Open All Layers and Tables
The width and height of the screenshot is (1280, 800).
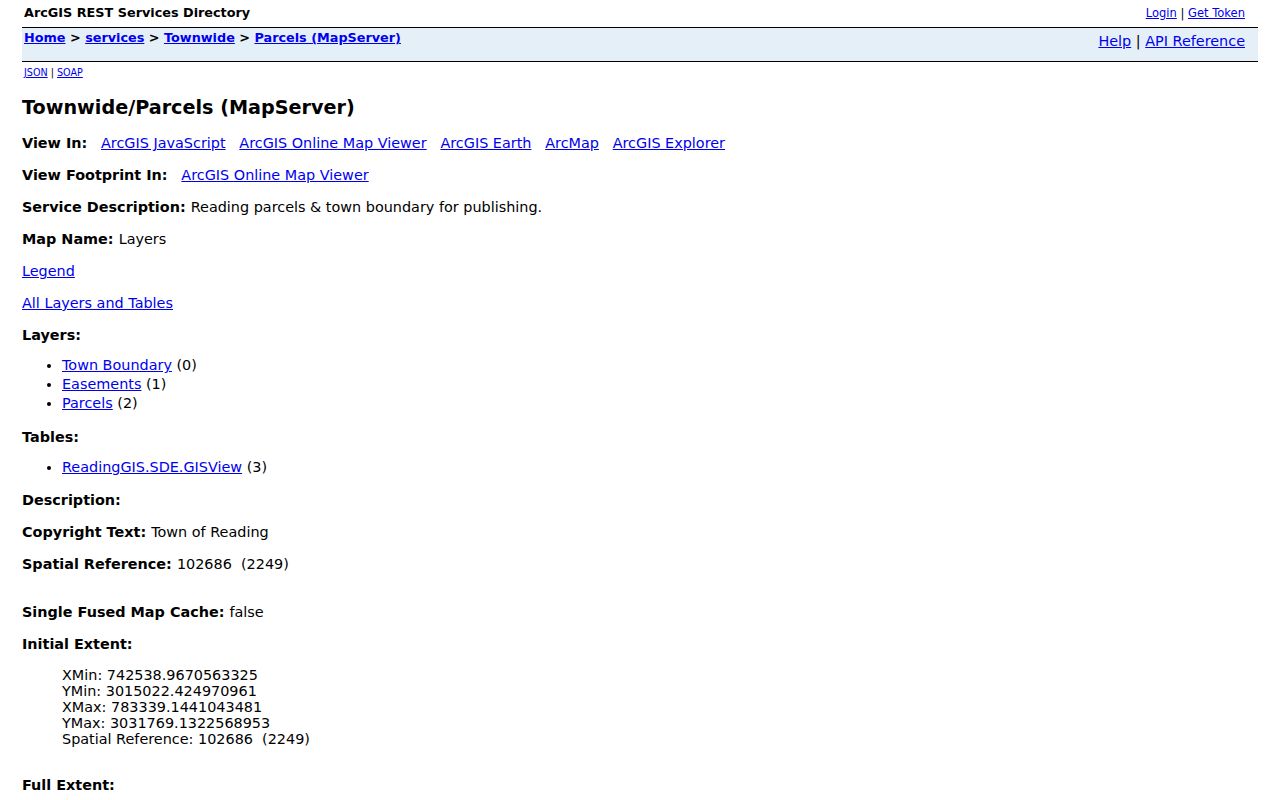(x=97, y=303)
